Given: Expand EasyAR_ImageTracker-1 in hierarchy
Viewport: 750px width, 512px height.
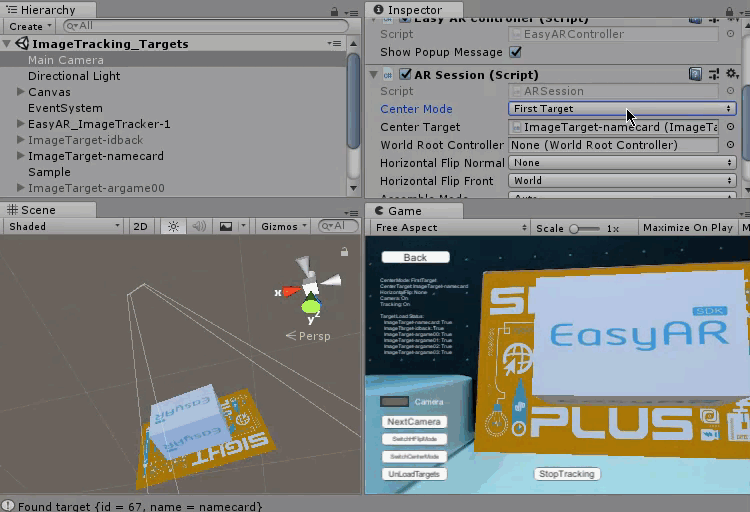Looking at the screenshot, I should click(20, 123).
